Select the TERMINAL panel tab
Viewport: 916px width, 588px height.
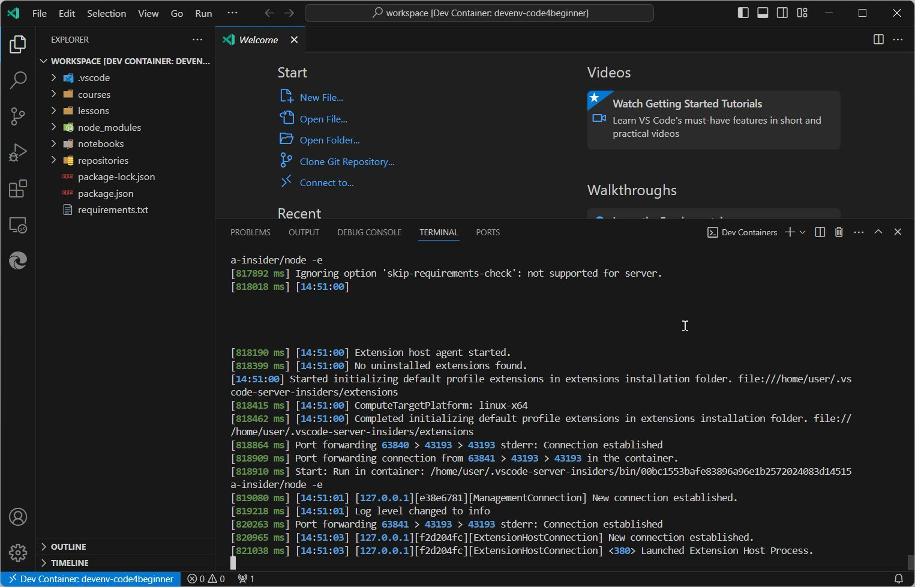[438, 232]
